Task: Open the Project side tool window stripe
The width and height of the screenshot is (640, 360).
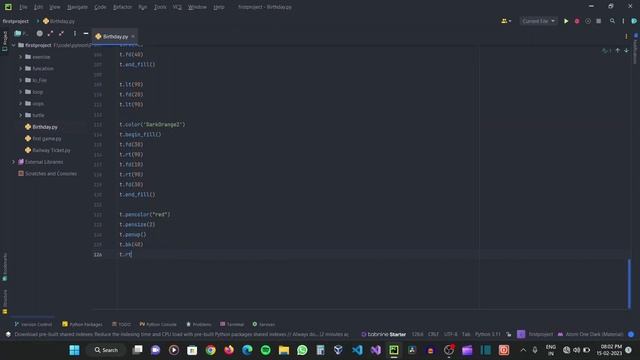Action: pos(4,41)
